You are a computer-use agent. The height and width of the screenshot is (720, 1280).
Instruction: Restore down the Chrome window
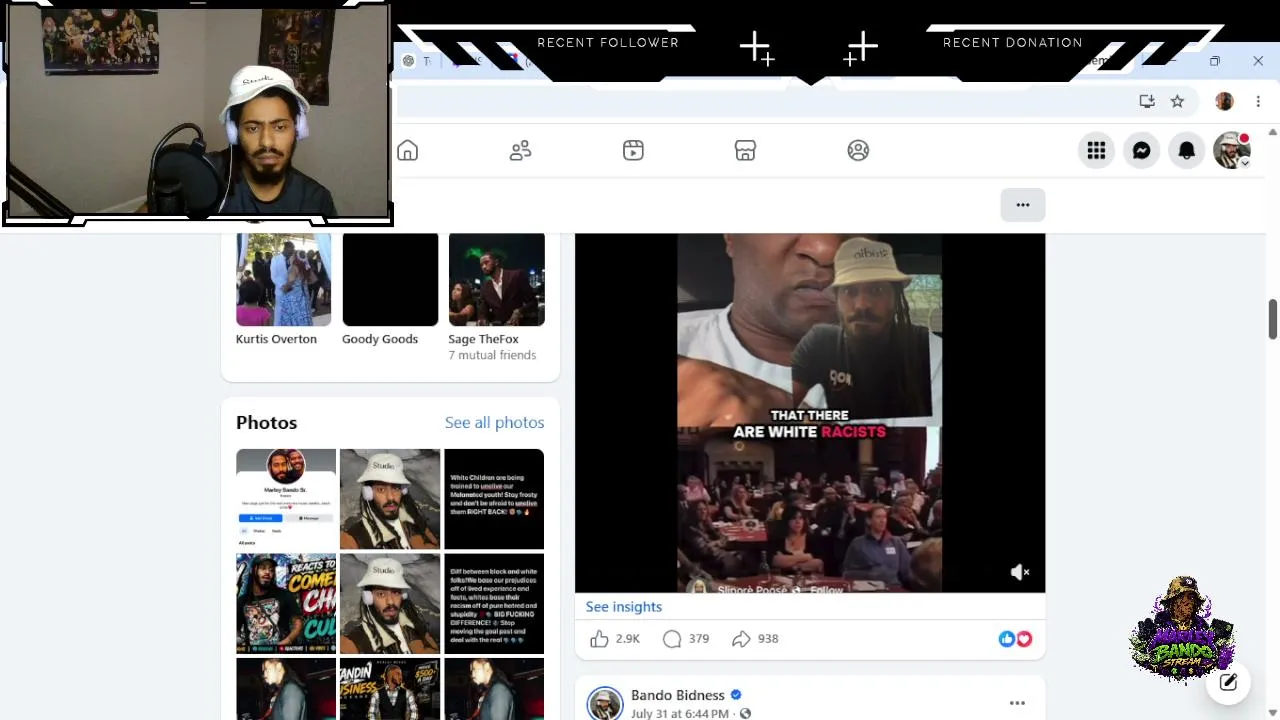(x=1214, y=61)
